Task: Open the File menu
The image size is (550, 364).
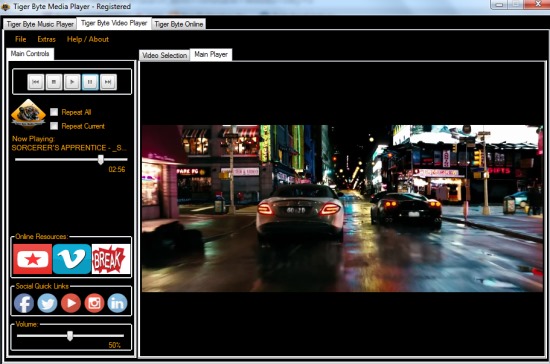Action: [21, 39]
